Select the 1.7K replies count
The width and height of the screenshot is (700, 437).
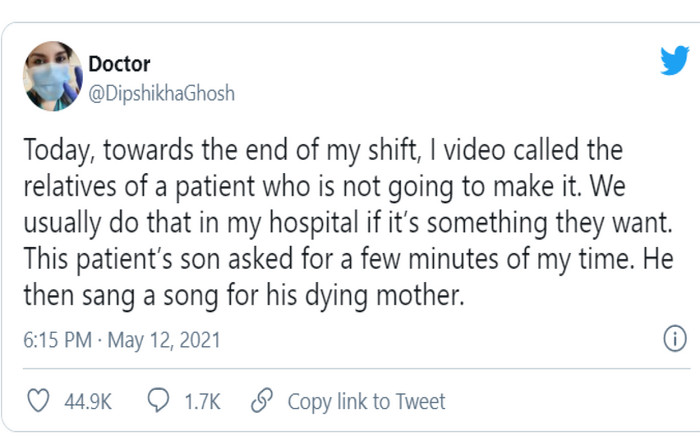point(203,401)
